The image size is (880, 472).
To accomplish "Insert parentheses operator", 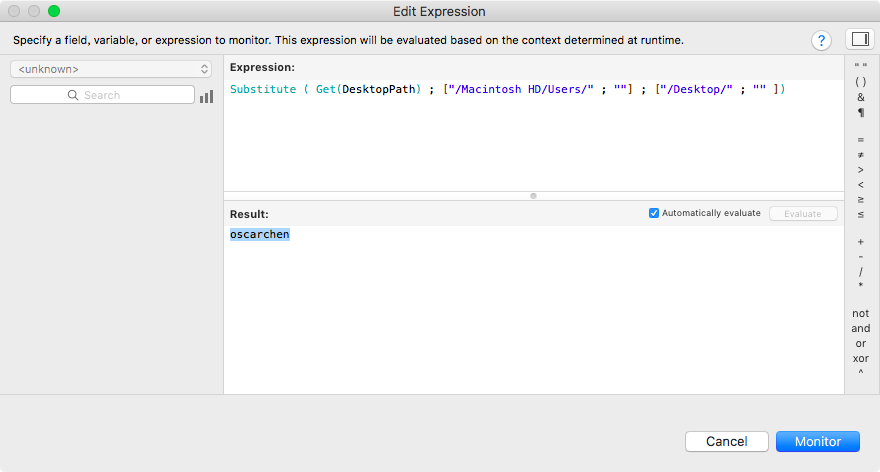I will point(860,82).
